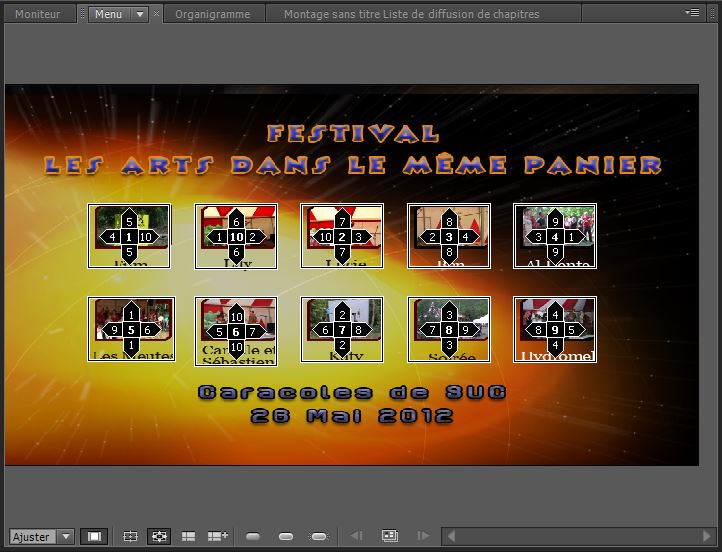Open the Ajuster zoom level dropdown

(66, 537)
